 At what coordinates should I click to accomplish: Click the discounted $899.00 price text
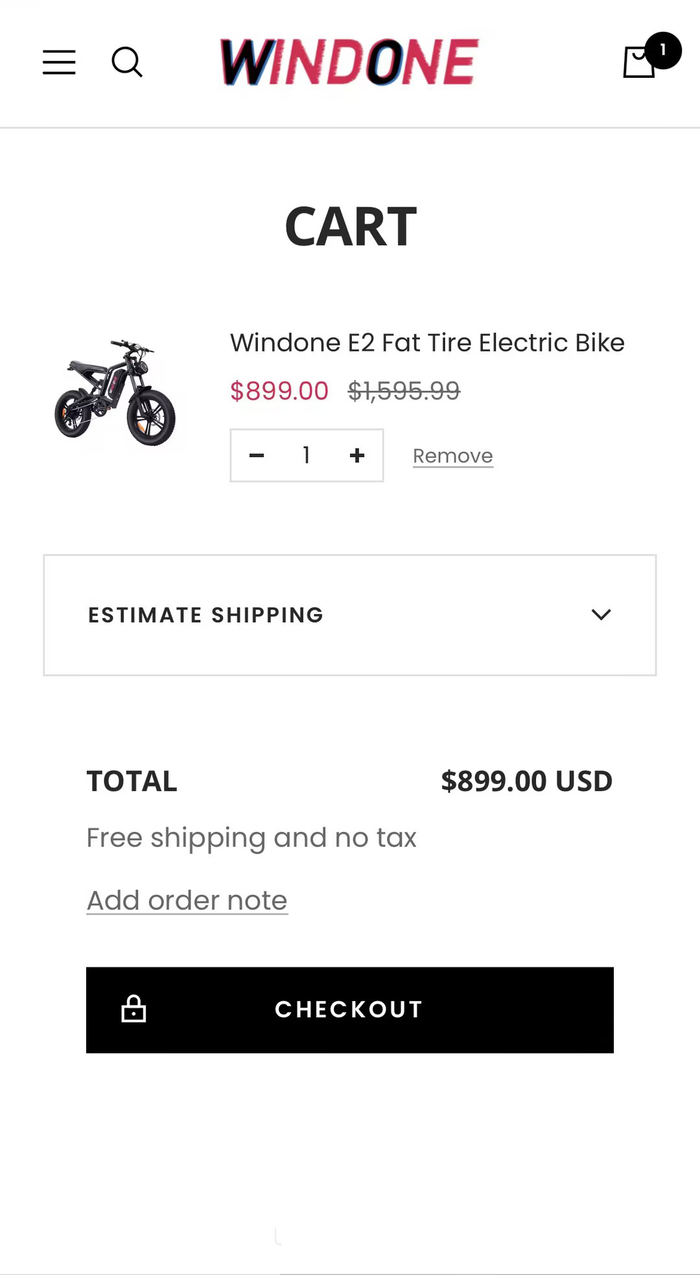pyautogui.click(x=279, y=391)
